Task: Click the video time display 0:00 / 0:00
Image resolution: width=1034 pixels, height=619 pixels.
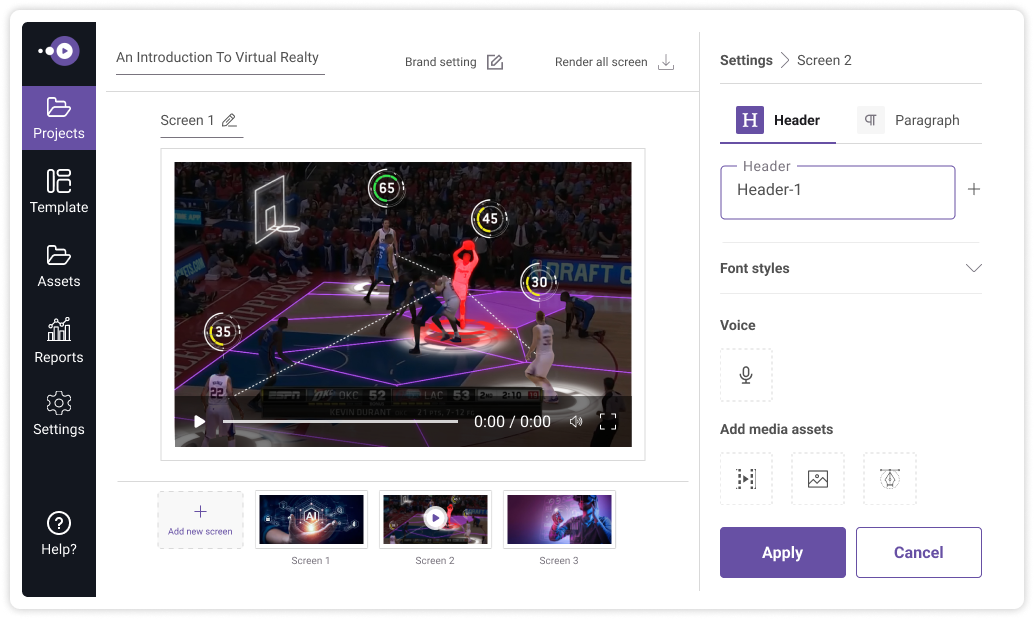Action: pyautogui.click(x=512, y=421)
